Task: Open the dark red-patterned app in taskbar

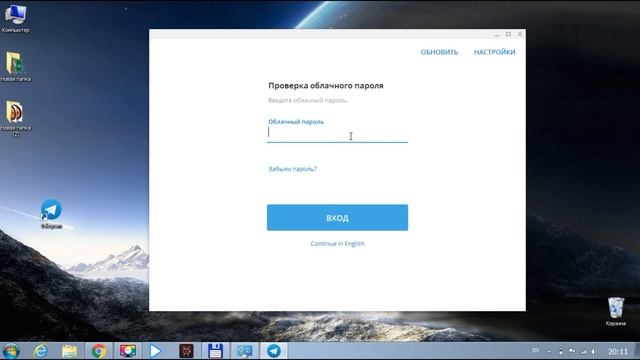Action: tap(186, 351)
